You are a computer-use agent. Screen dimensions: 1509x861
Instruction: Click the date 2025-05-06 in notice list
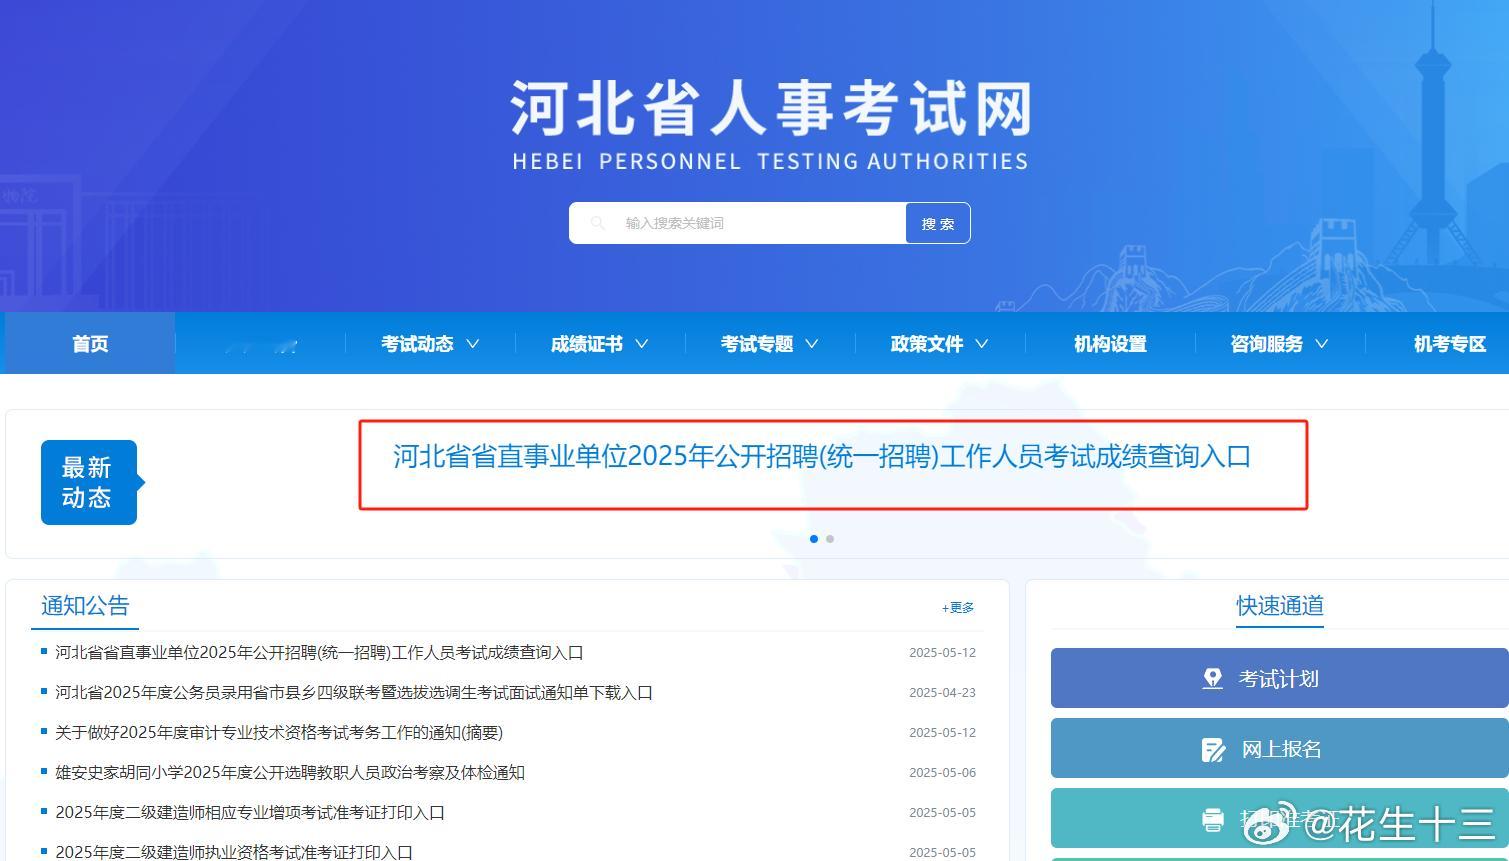[x=942, y=773]
